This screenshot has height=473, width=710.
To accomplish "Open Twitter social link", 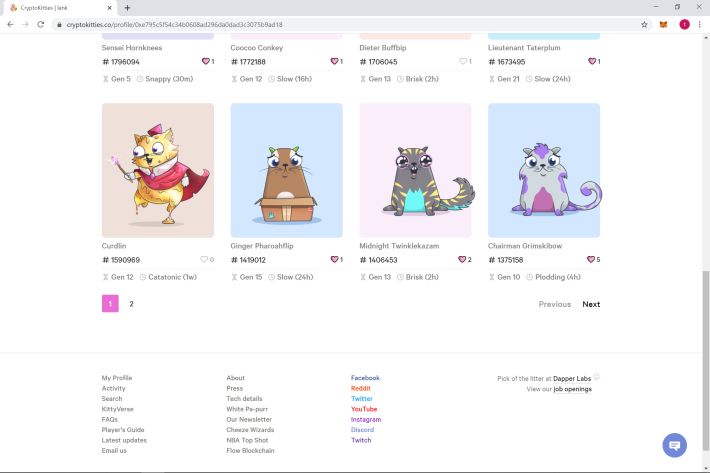I will pos(362,398).
